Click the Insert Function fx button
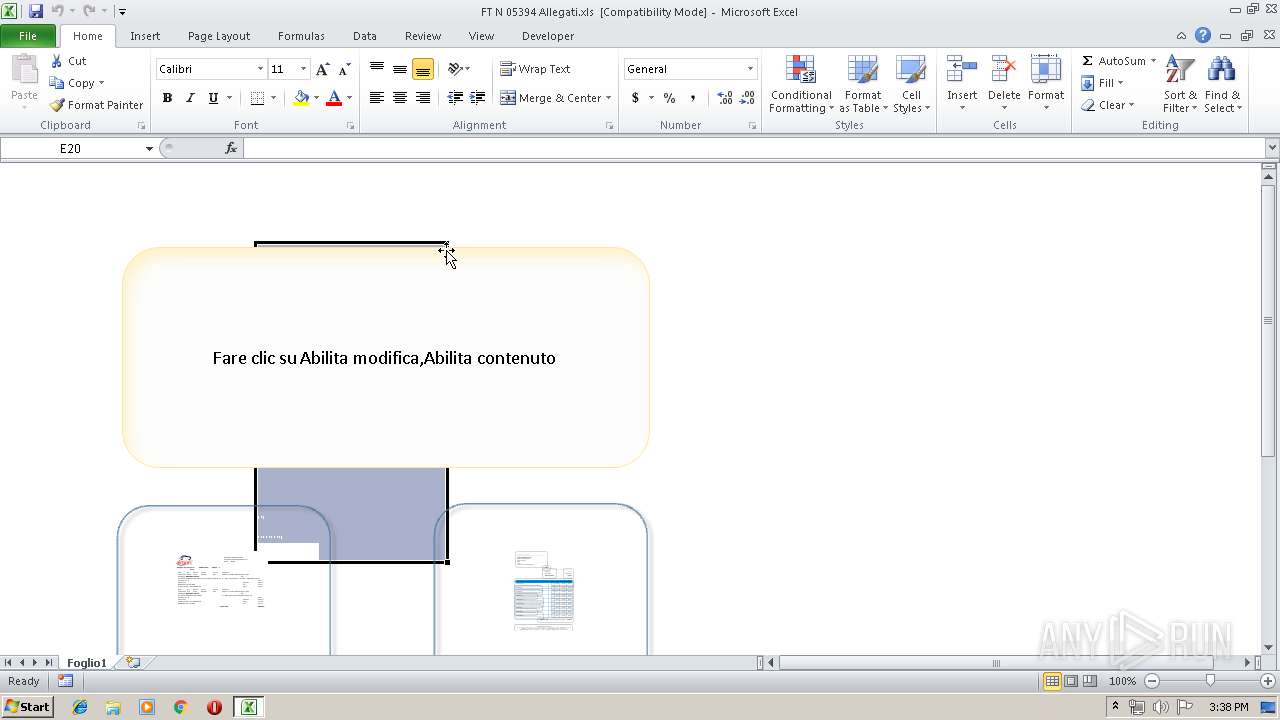The height and width of the screenshot is (720, 1280). click(231, 148)
